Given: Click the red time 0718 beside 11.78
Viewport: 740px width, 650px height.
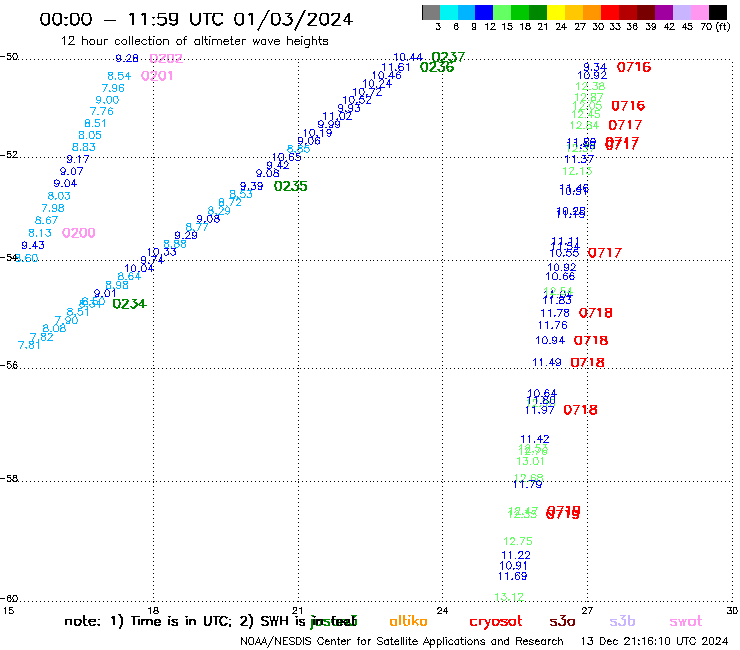Looking at the screenshot, I should (596, 313).
